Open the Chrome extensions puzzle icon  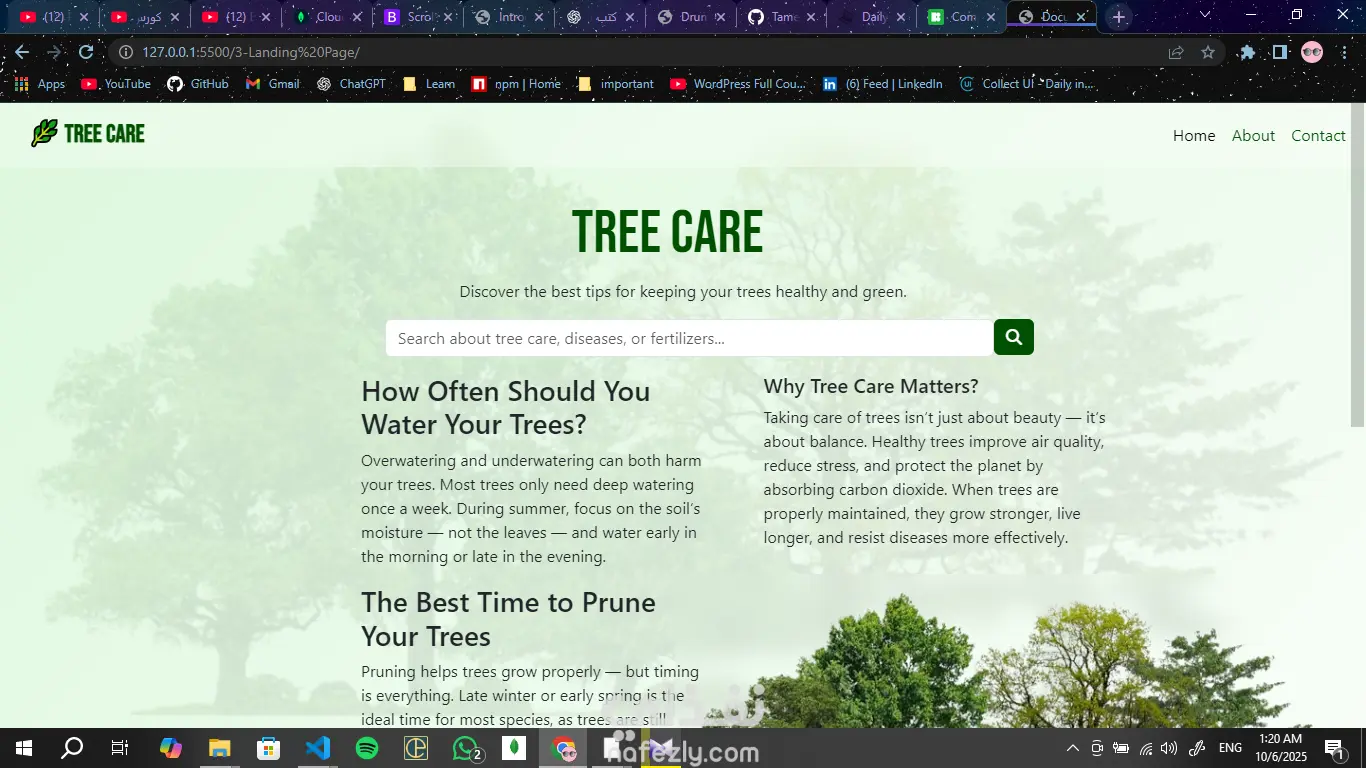click(x=1248, y=52)
